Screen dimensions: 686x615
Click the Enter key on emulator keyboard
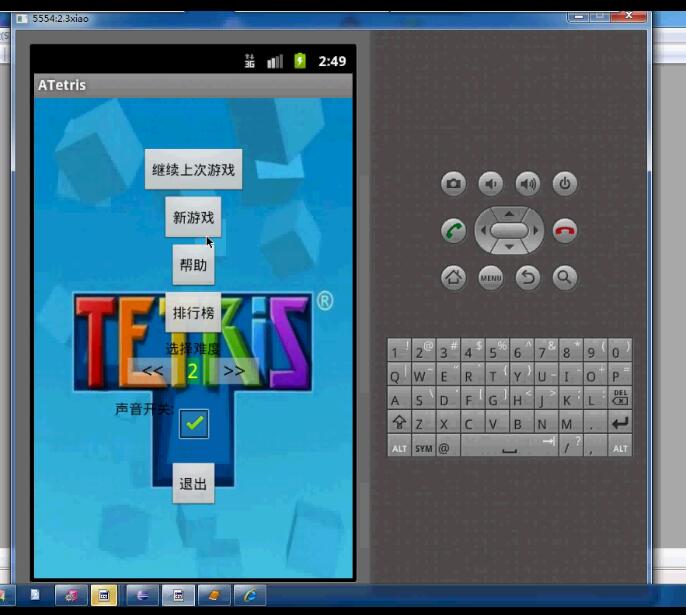[x=620, y=423]
